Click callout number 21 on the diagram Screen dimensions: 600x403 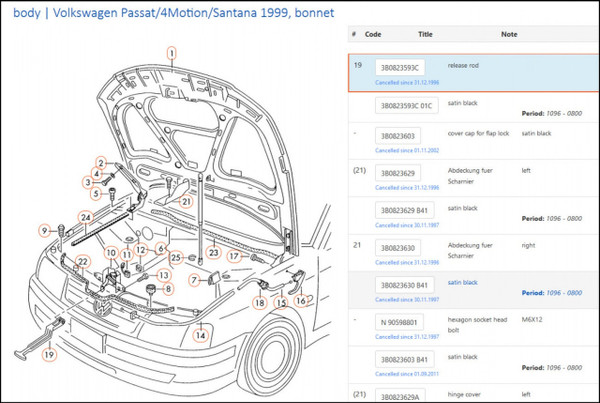tap(185, 200)
